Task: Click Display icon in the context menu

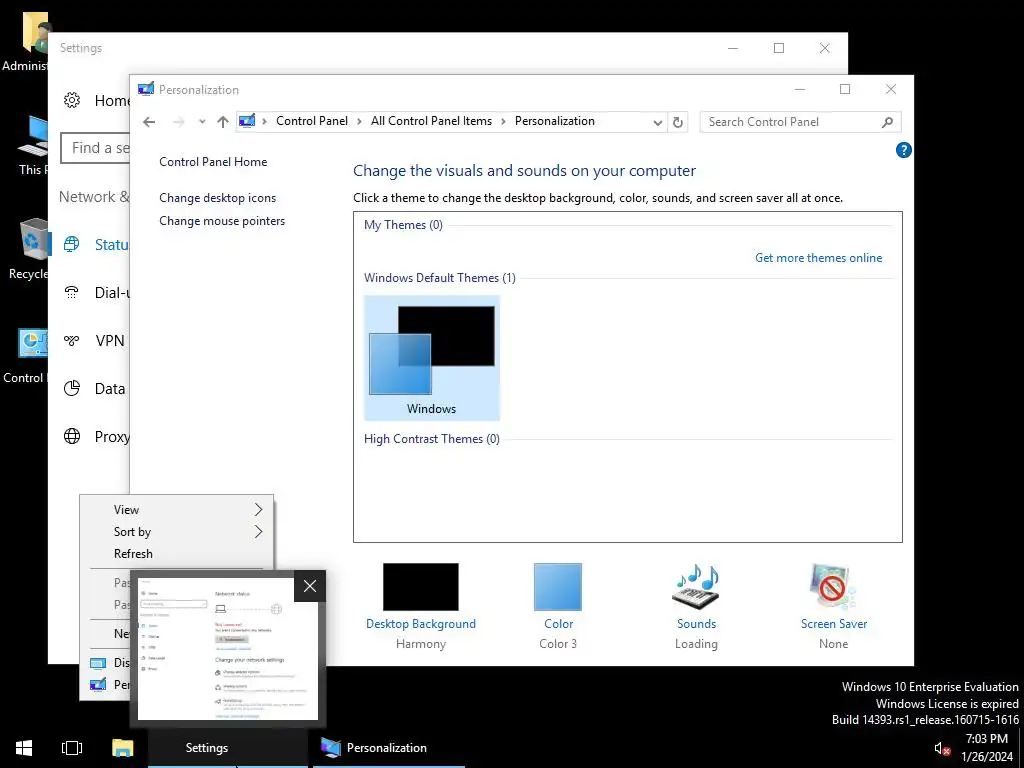Action: click(98, 664)
